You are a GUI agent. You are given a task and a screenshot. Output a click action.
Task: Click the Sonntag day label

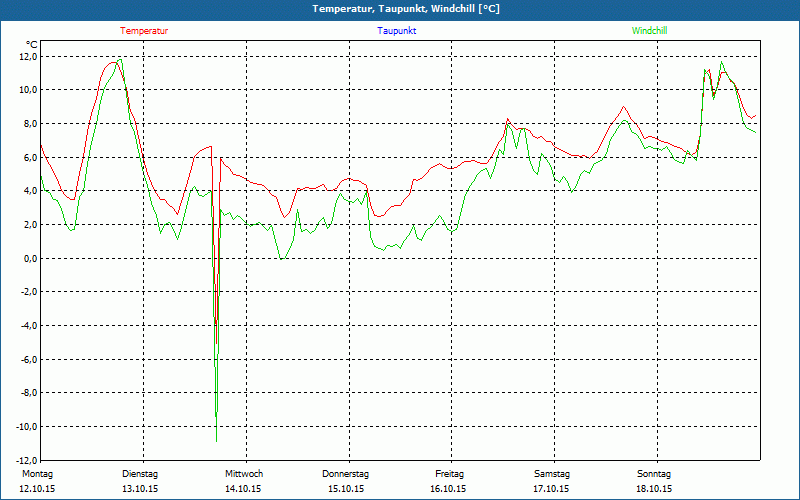(x=654, y=474)
